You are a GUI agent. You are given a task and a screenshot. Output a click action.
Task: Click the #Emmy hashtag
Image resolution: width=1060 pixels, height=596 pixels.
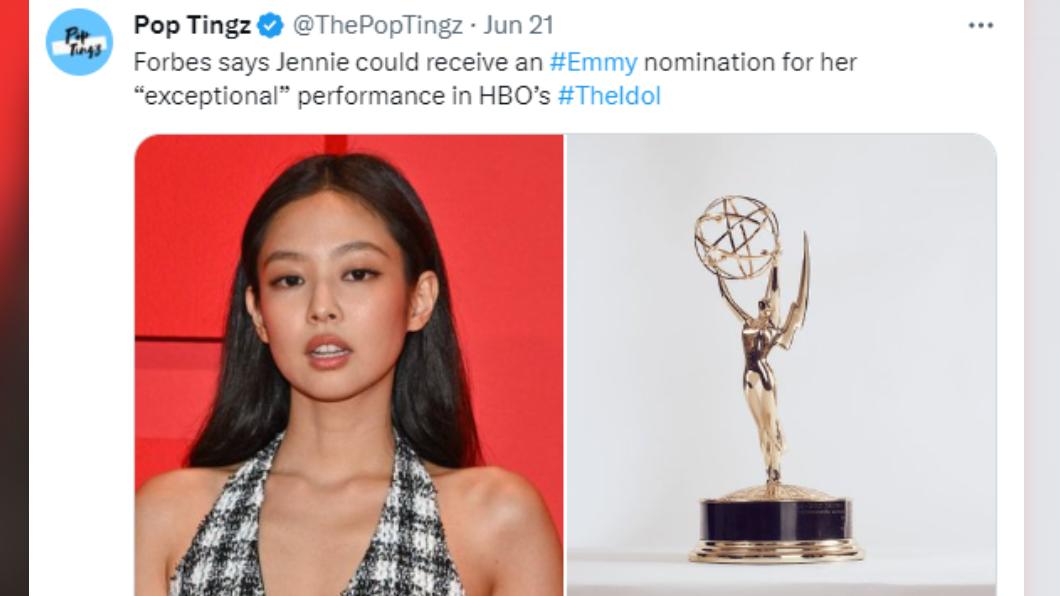pyautogui.click(x=593, y=62)
